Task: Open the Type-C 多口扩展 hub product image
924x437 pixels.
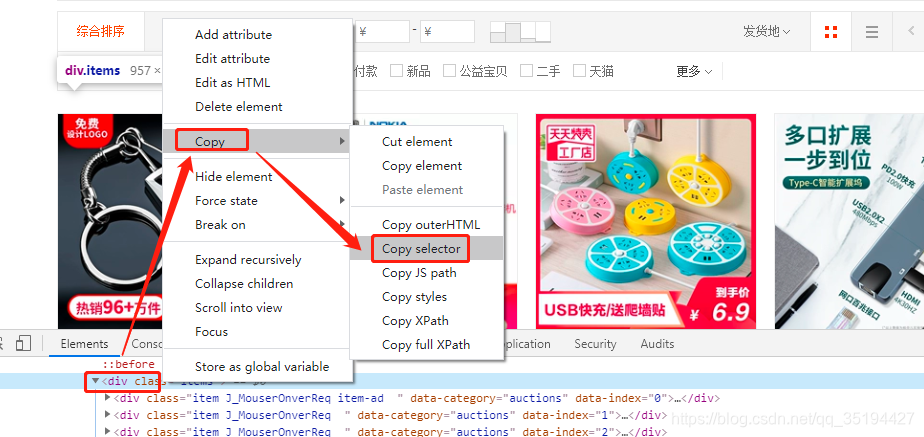Action: [849, 221]
